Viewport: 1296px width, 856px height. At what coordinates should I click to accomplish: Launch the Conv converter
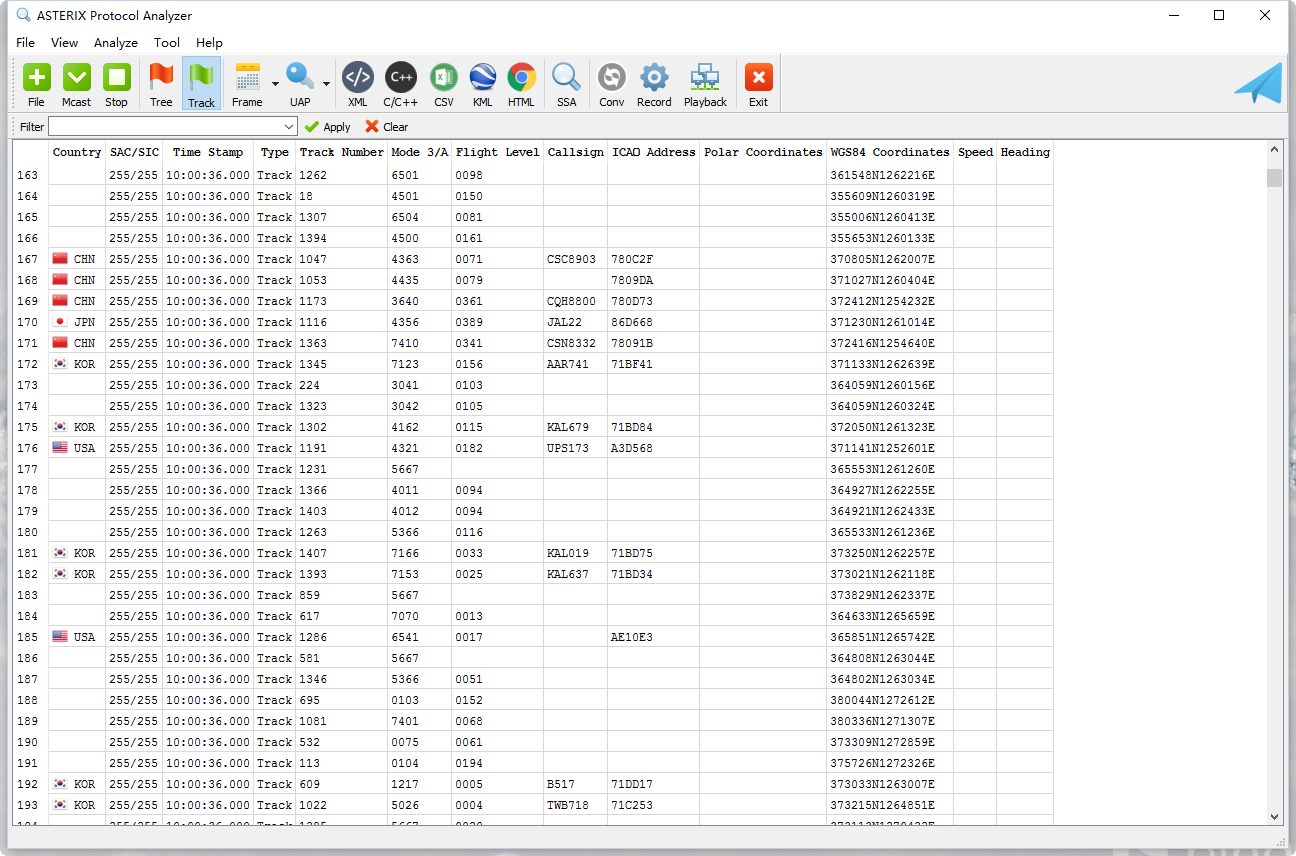(x=612, y=84)
